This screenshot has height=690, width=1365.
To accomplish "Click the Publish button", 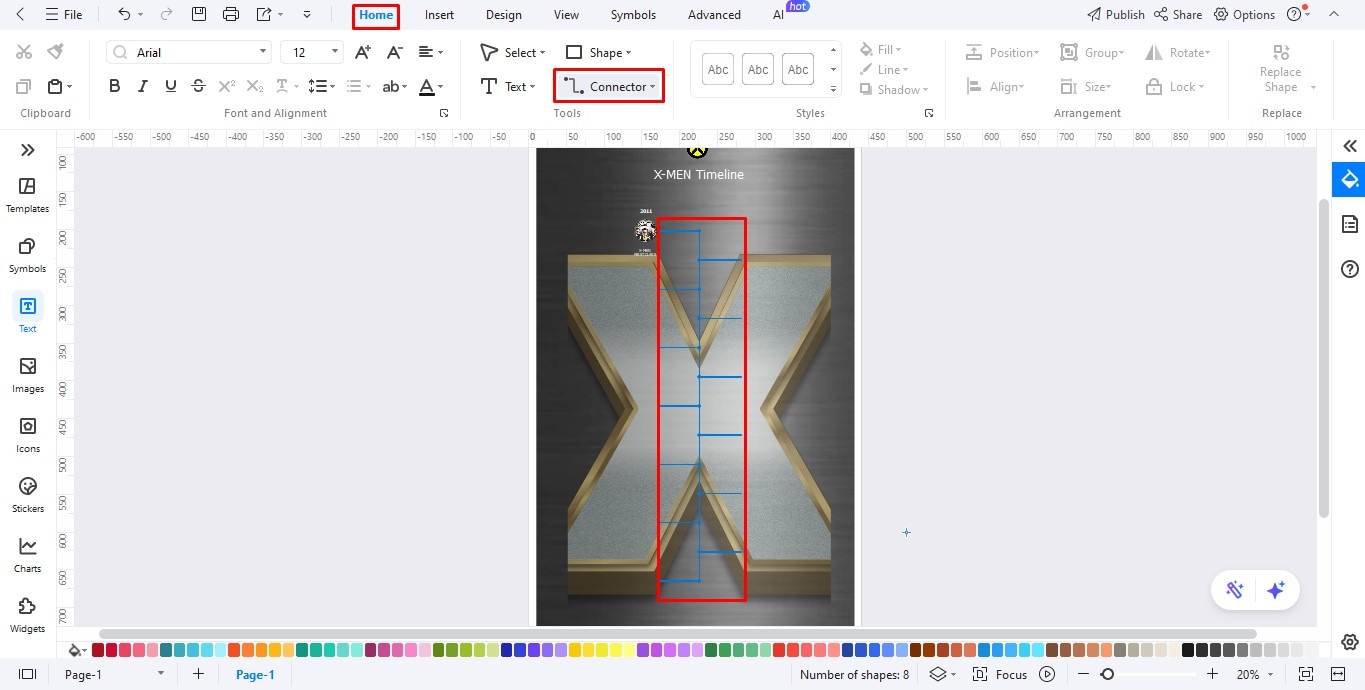I will (x=1116, y=15).
